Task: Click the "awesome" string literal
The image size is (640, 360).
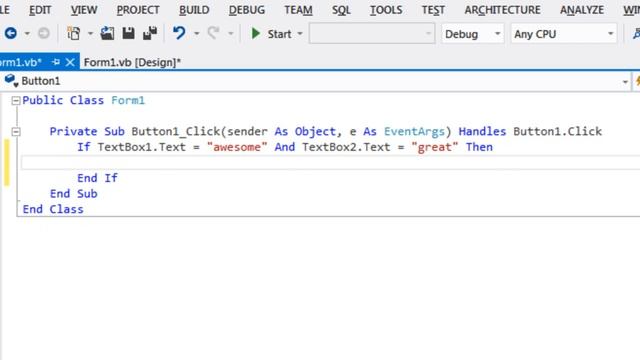Action: [x=237, y=147]
